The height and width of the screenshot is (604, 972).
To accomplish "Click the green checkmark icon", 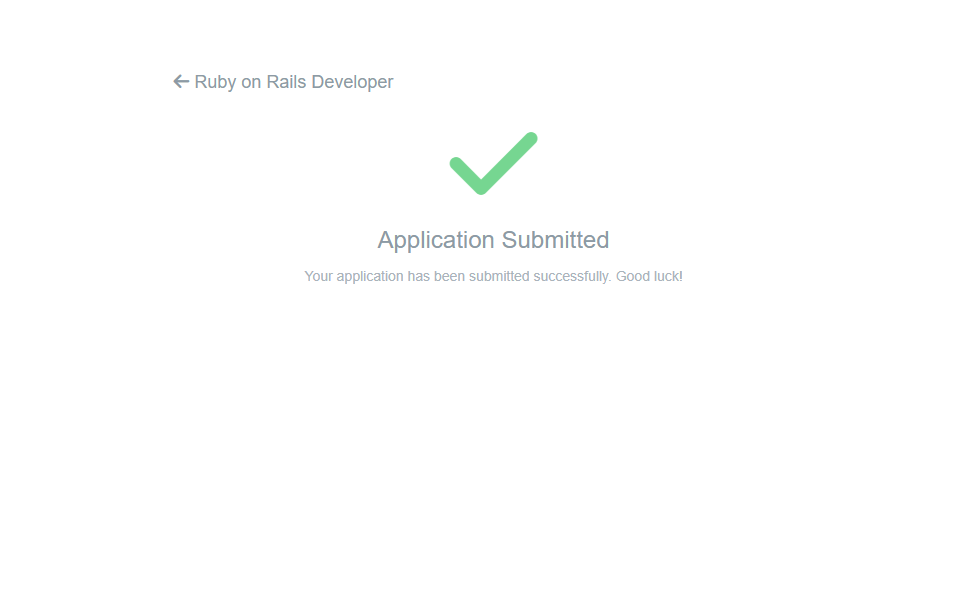I will click(493, 164).
